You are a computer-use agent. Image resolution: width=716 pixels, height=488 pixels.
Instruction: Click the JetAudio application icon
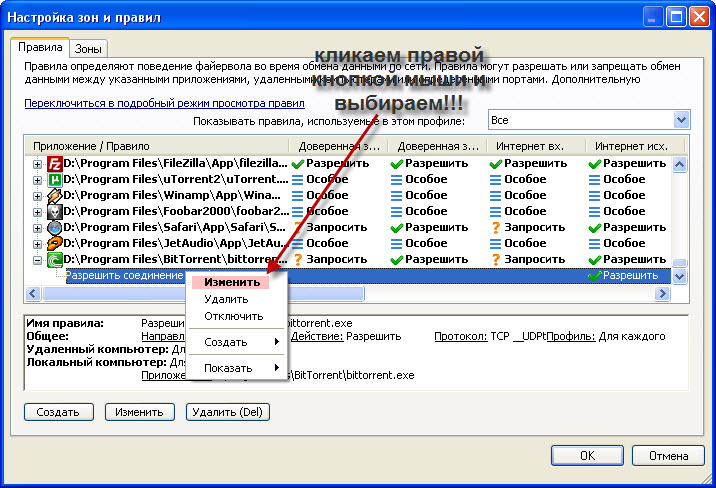pos(56,243)
